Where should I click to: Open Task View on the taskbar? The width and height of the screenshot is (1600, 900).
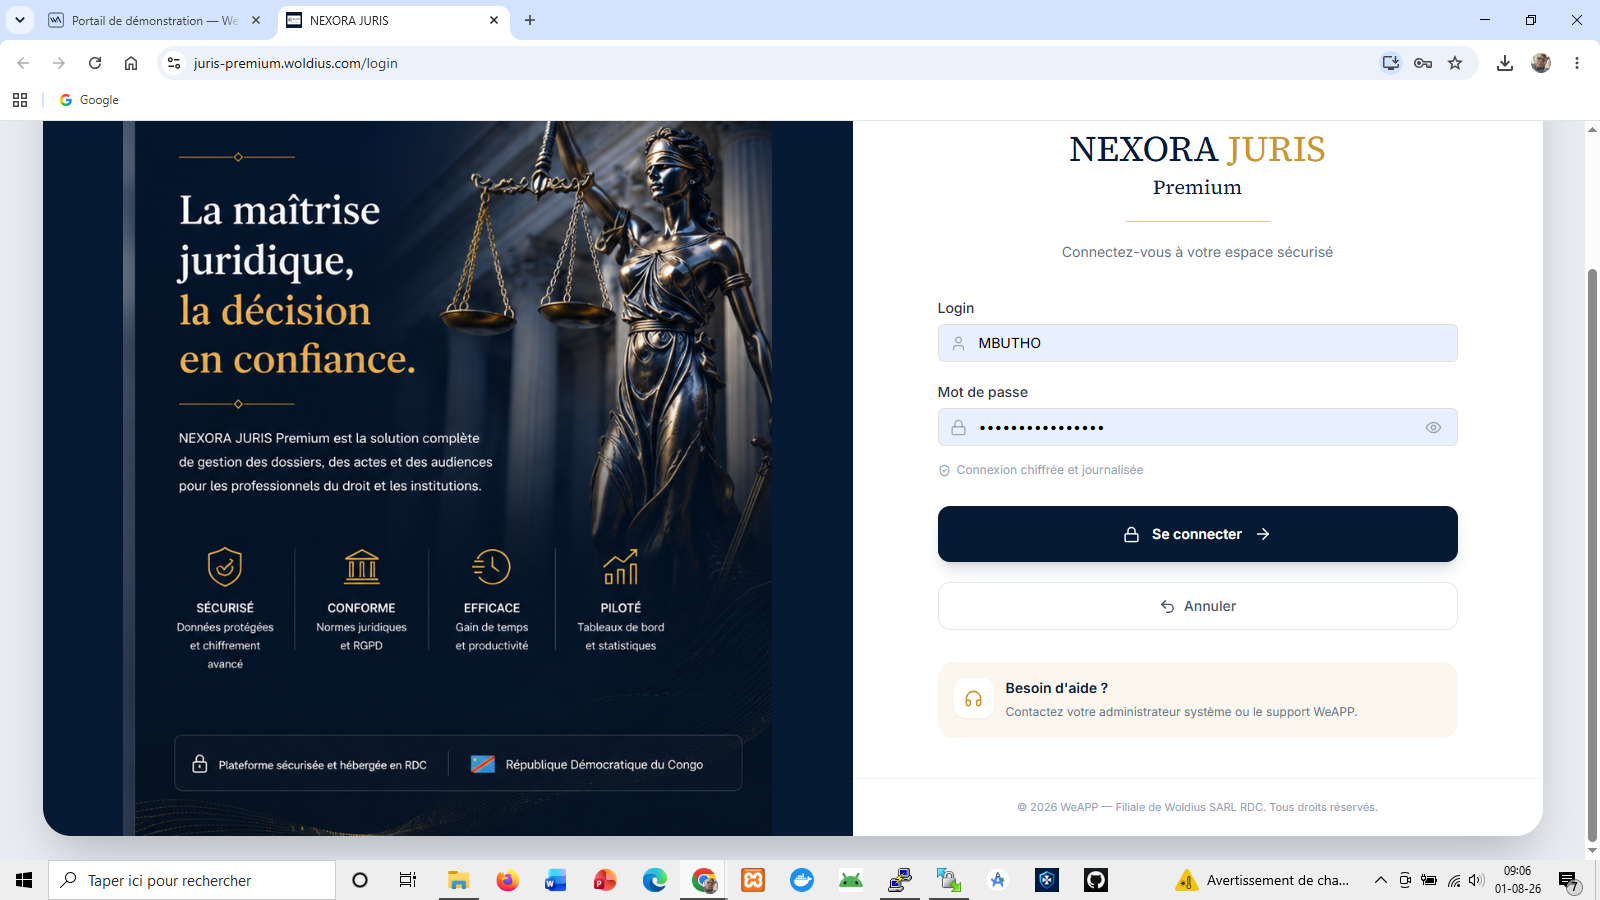[x=408, y=880]
